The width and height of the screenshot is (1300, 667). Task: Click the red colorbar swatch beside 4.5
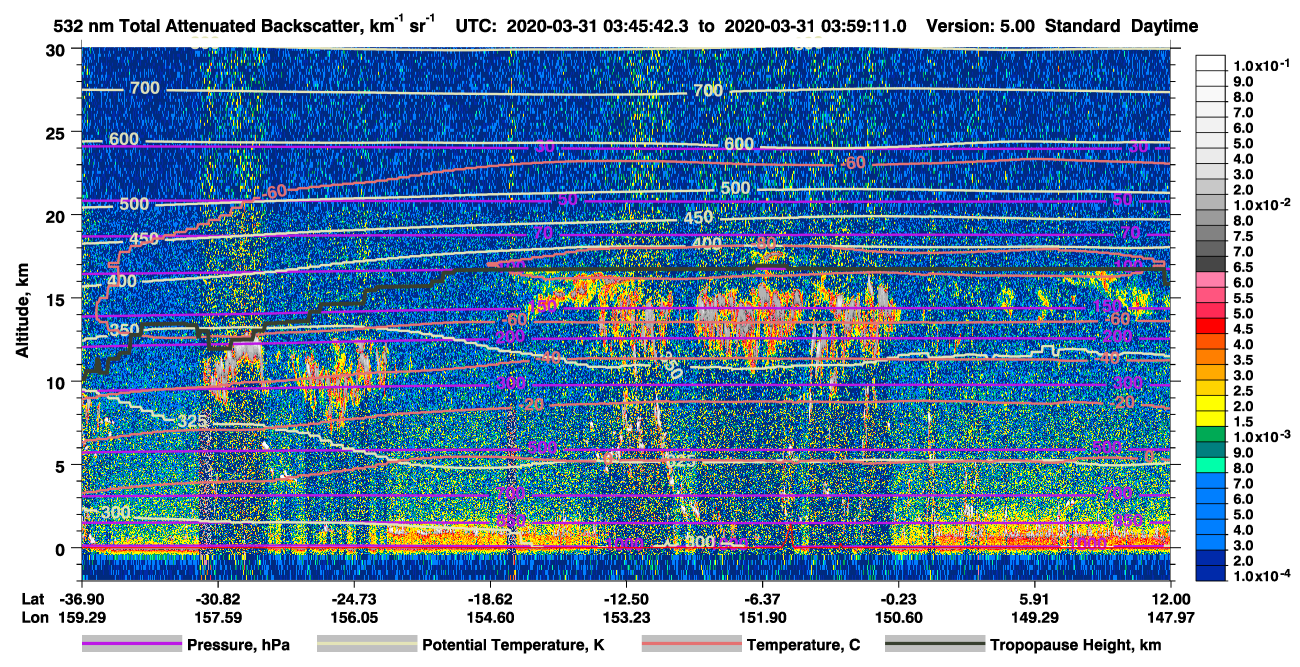1211,328
